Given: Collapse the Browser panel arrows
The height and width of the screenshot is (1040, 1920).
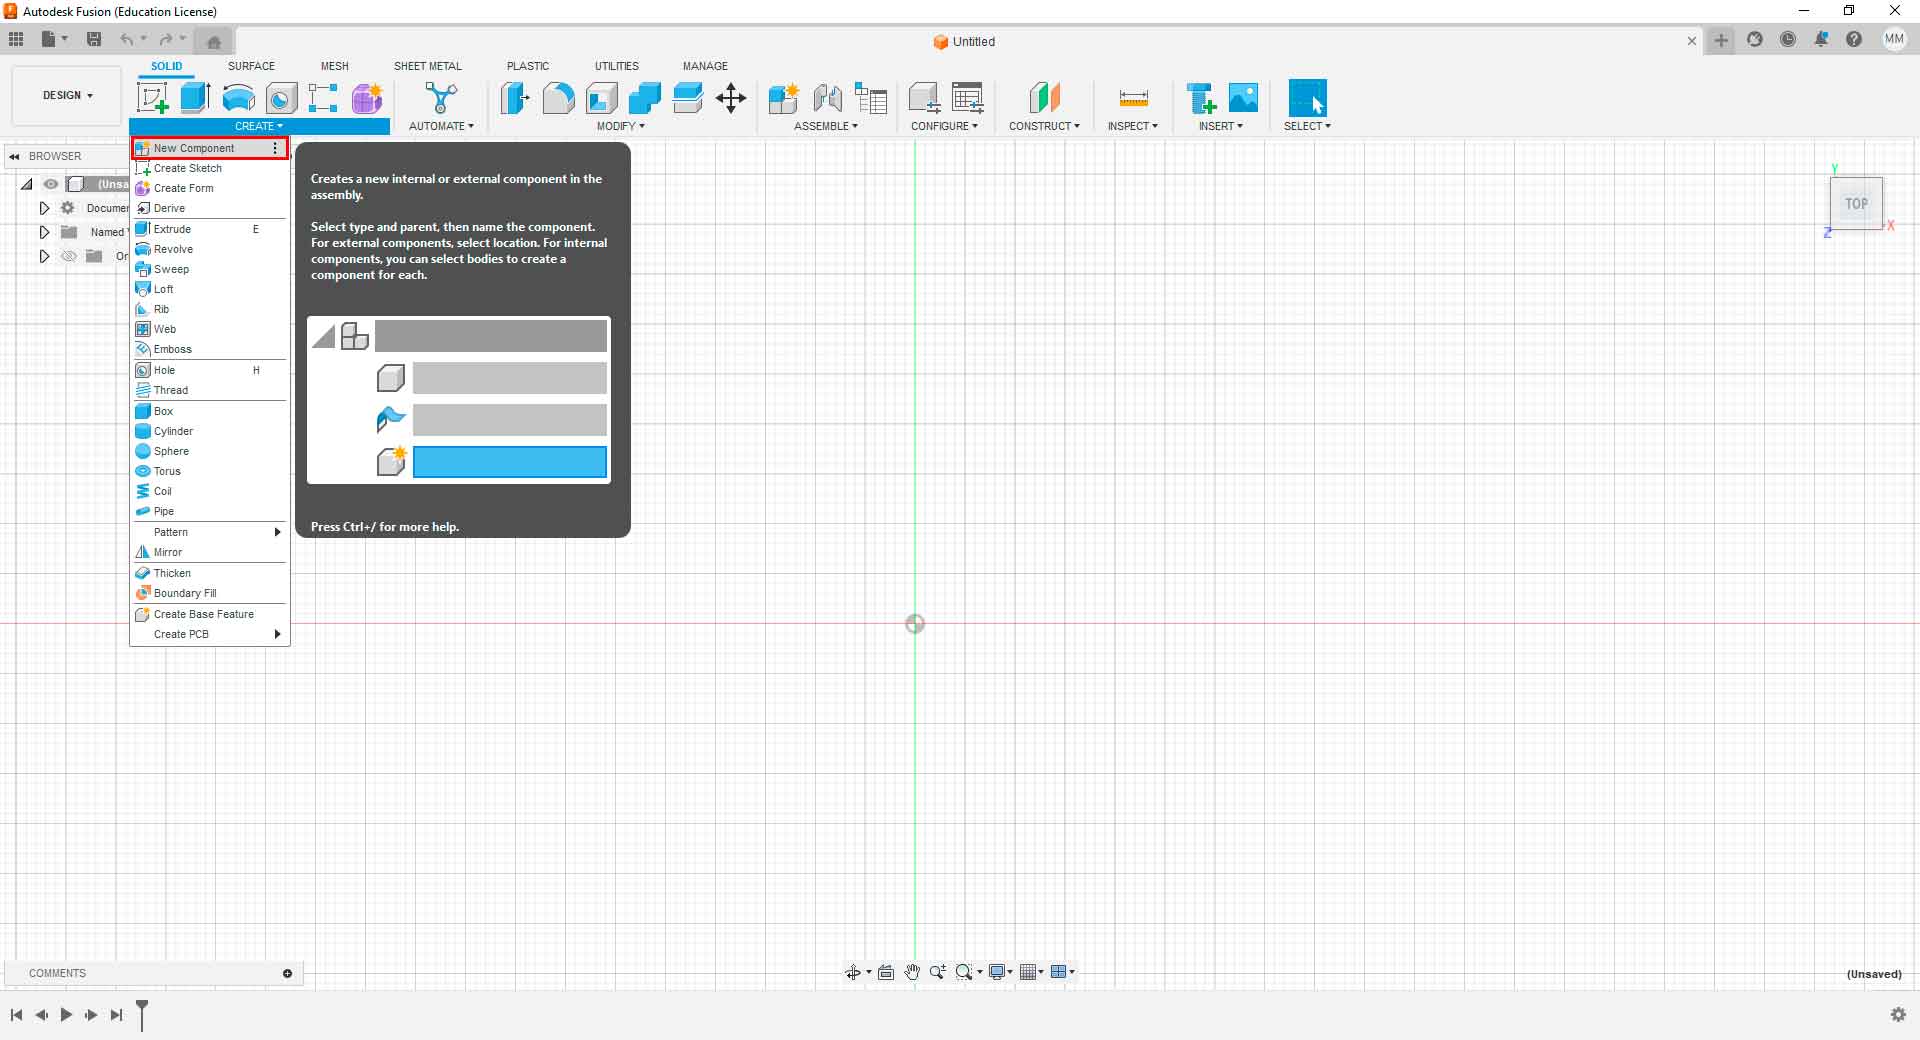Looking at the screenshot, I should click(14, 156).
